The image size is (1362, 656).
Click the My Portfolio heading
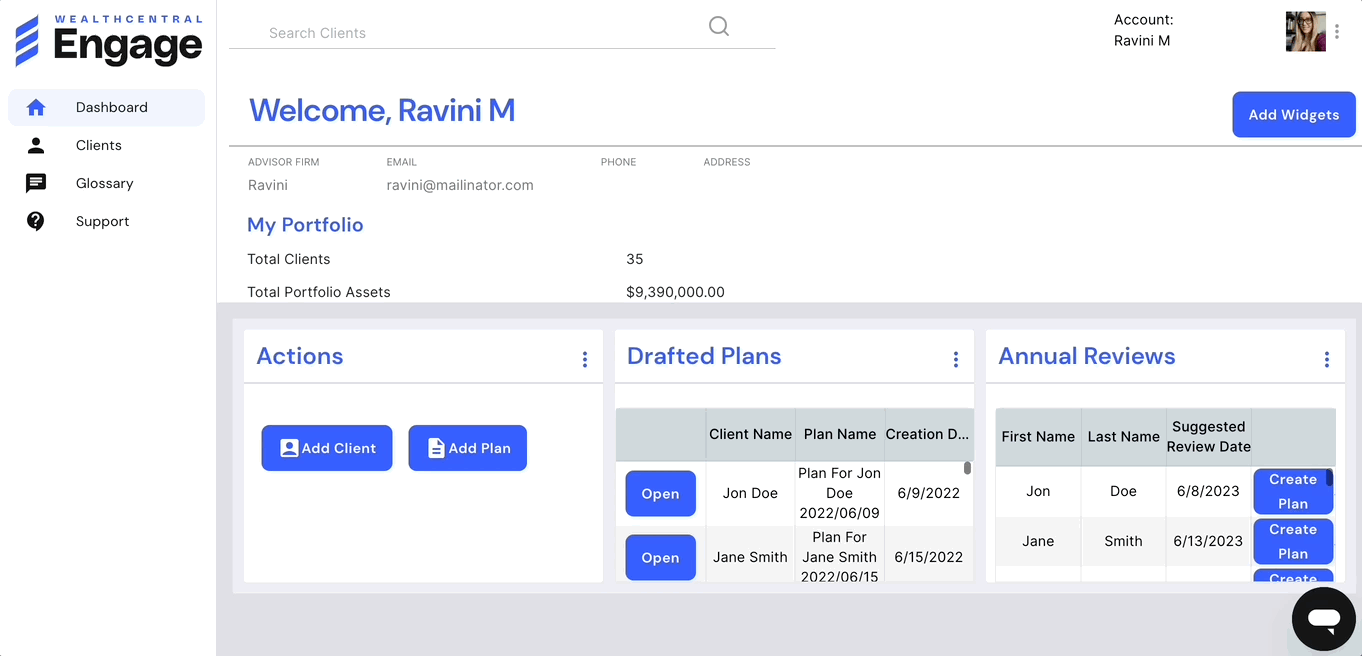(x=305, y=225)
